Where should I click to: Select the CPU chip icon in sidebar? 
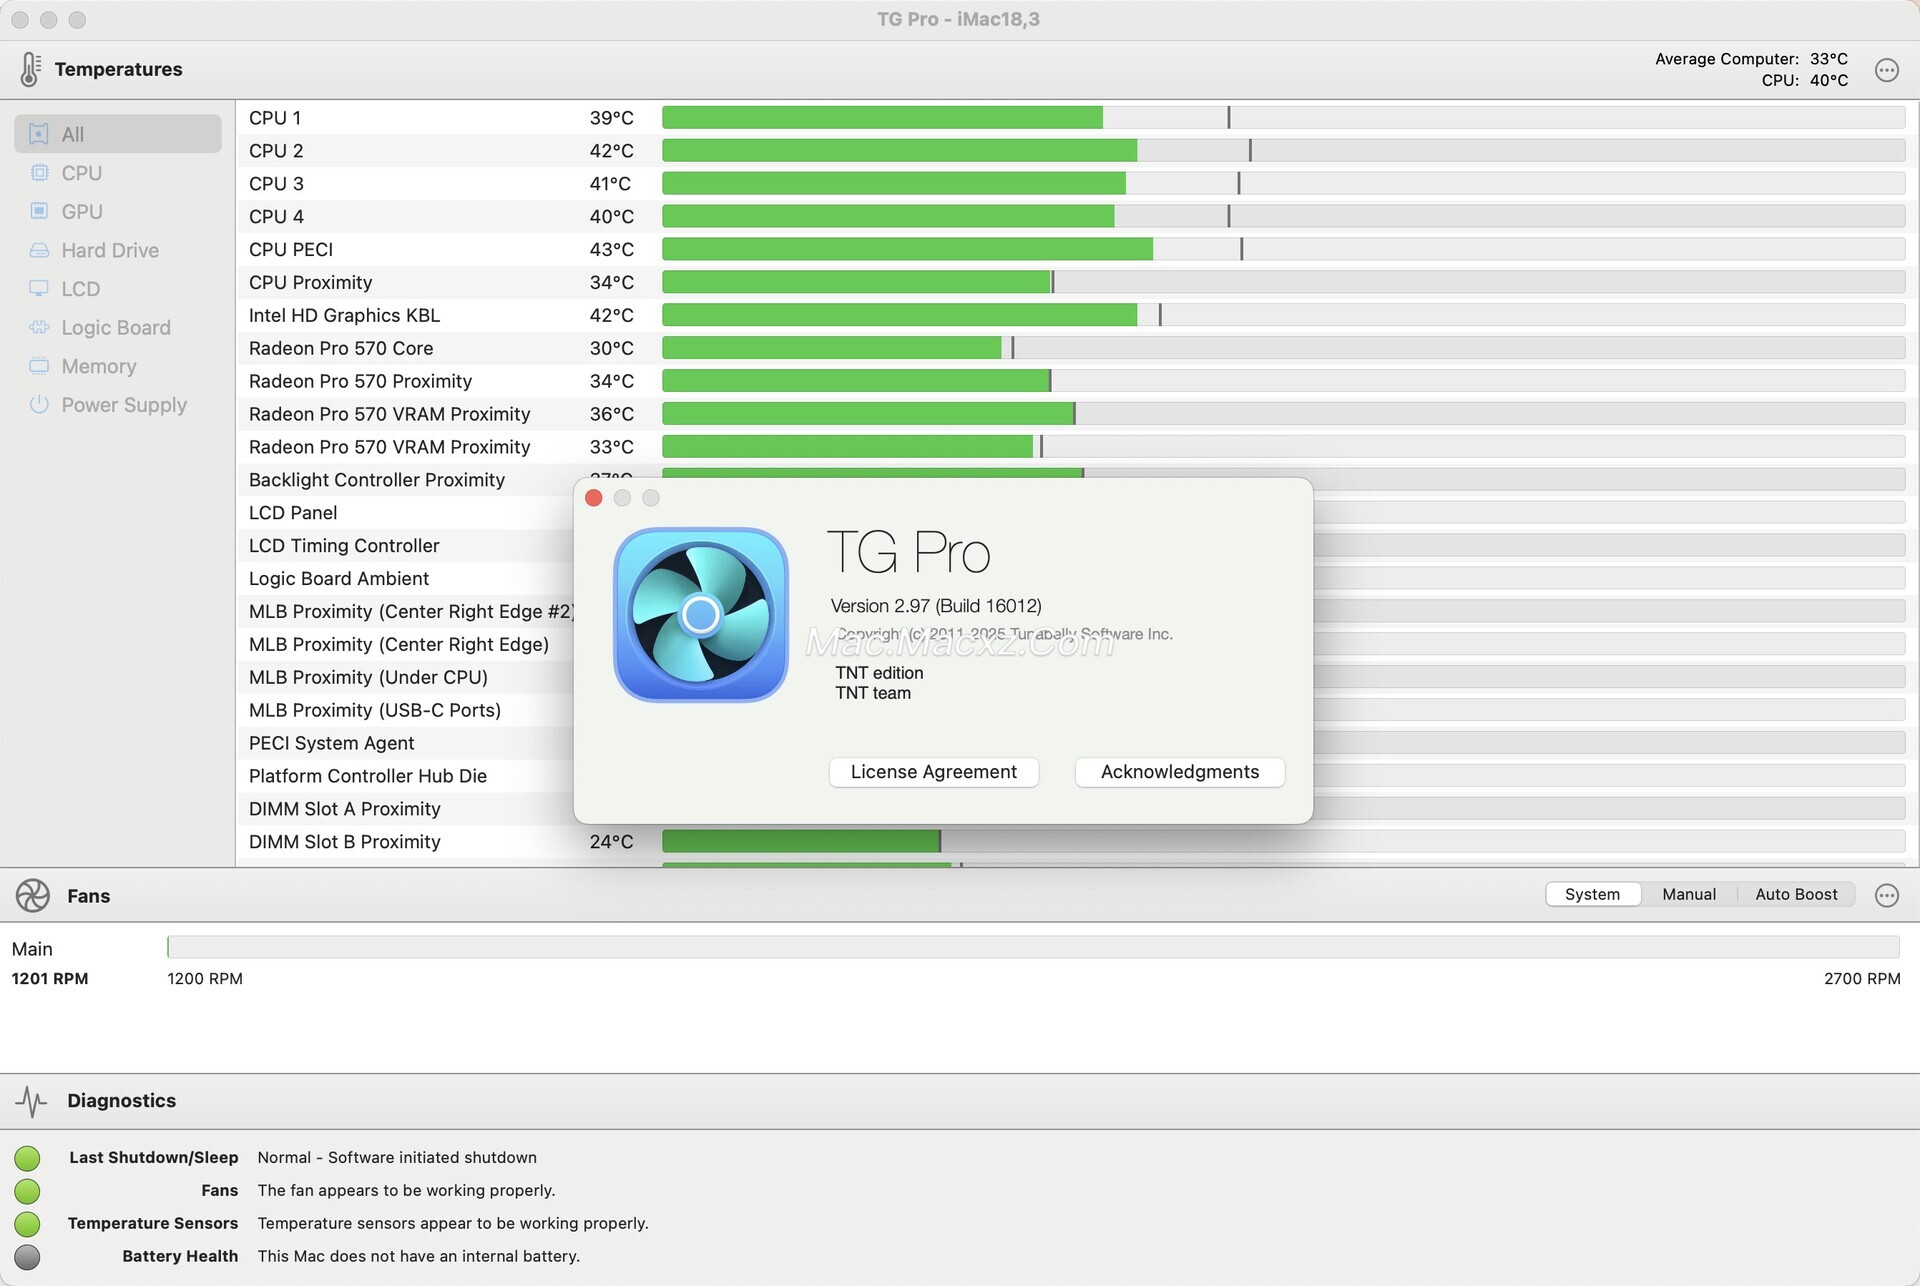pos(39,173)
